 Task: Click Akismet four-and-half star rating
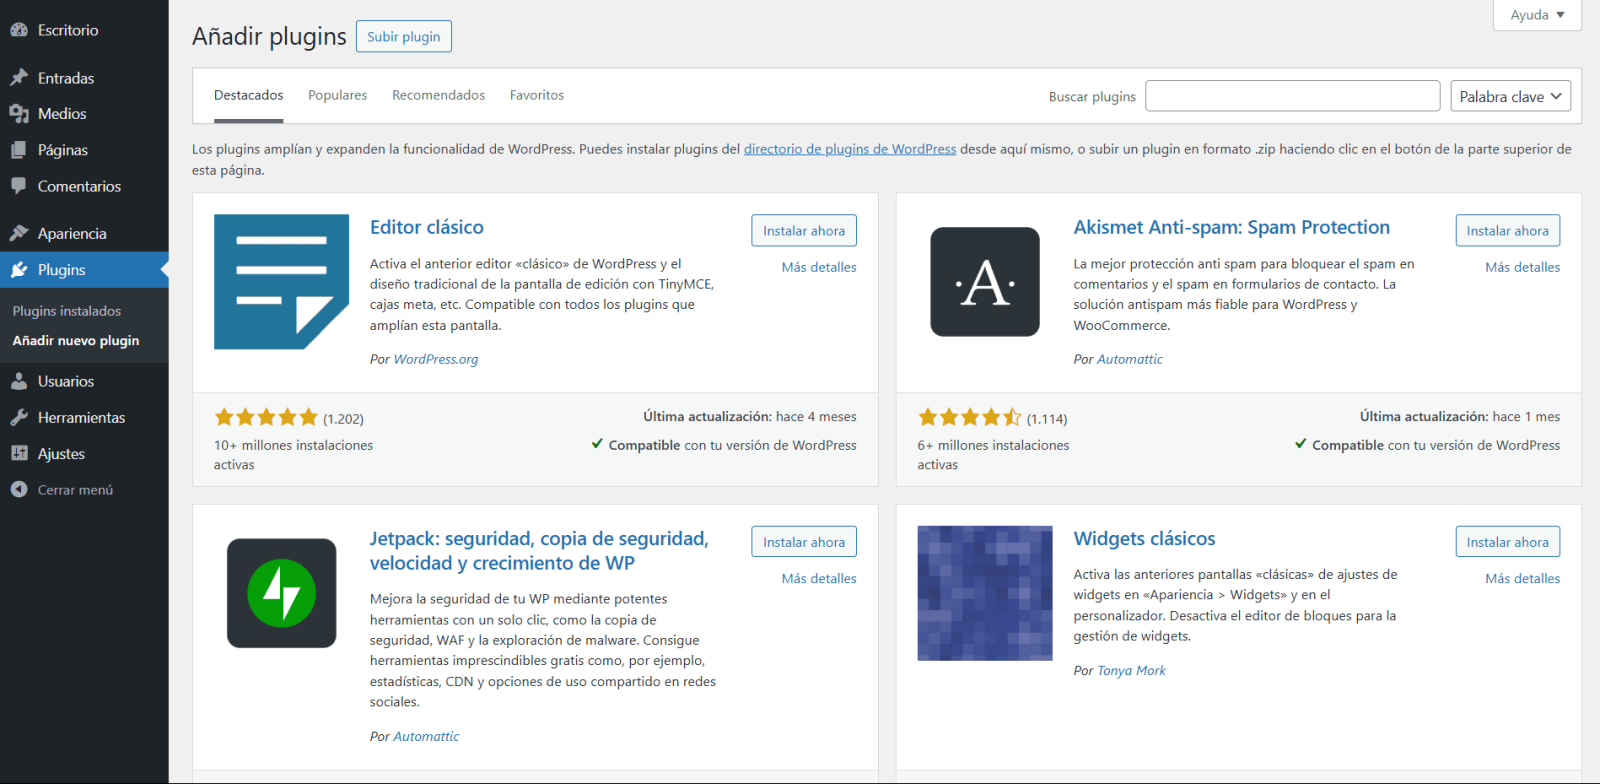coord(970,417)
